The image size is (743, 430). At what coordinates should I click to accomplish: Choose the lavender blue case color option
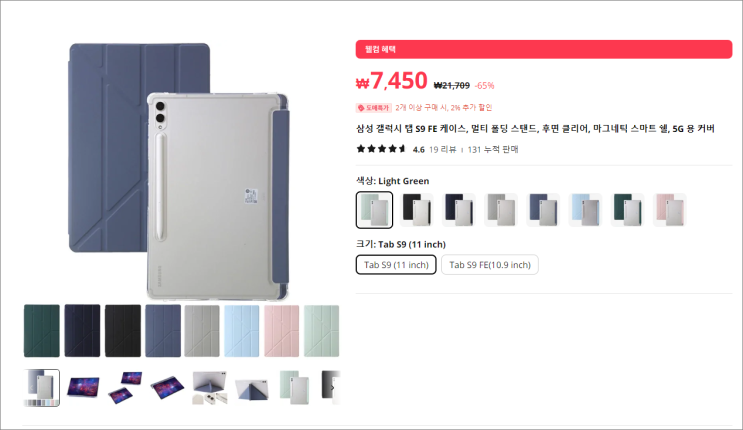pyautogui.click(x=543, y=210)
